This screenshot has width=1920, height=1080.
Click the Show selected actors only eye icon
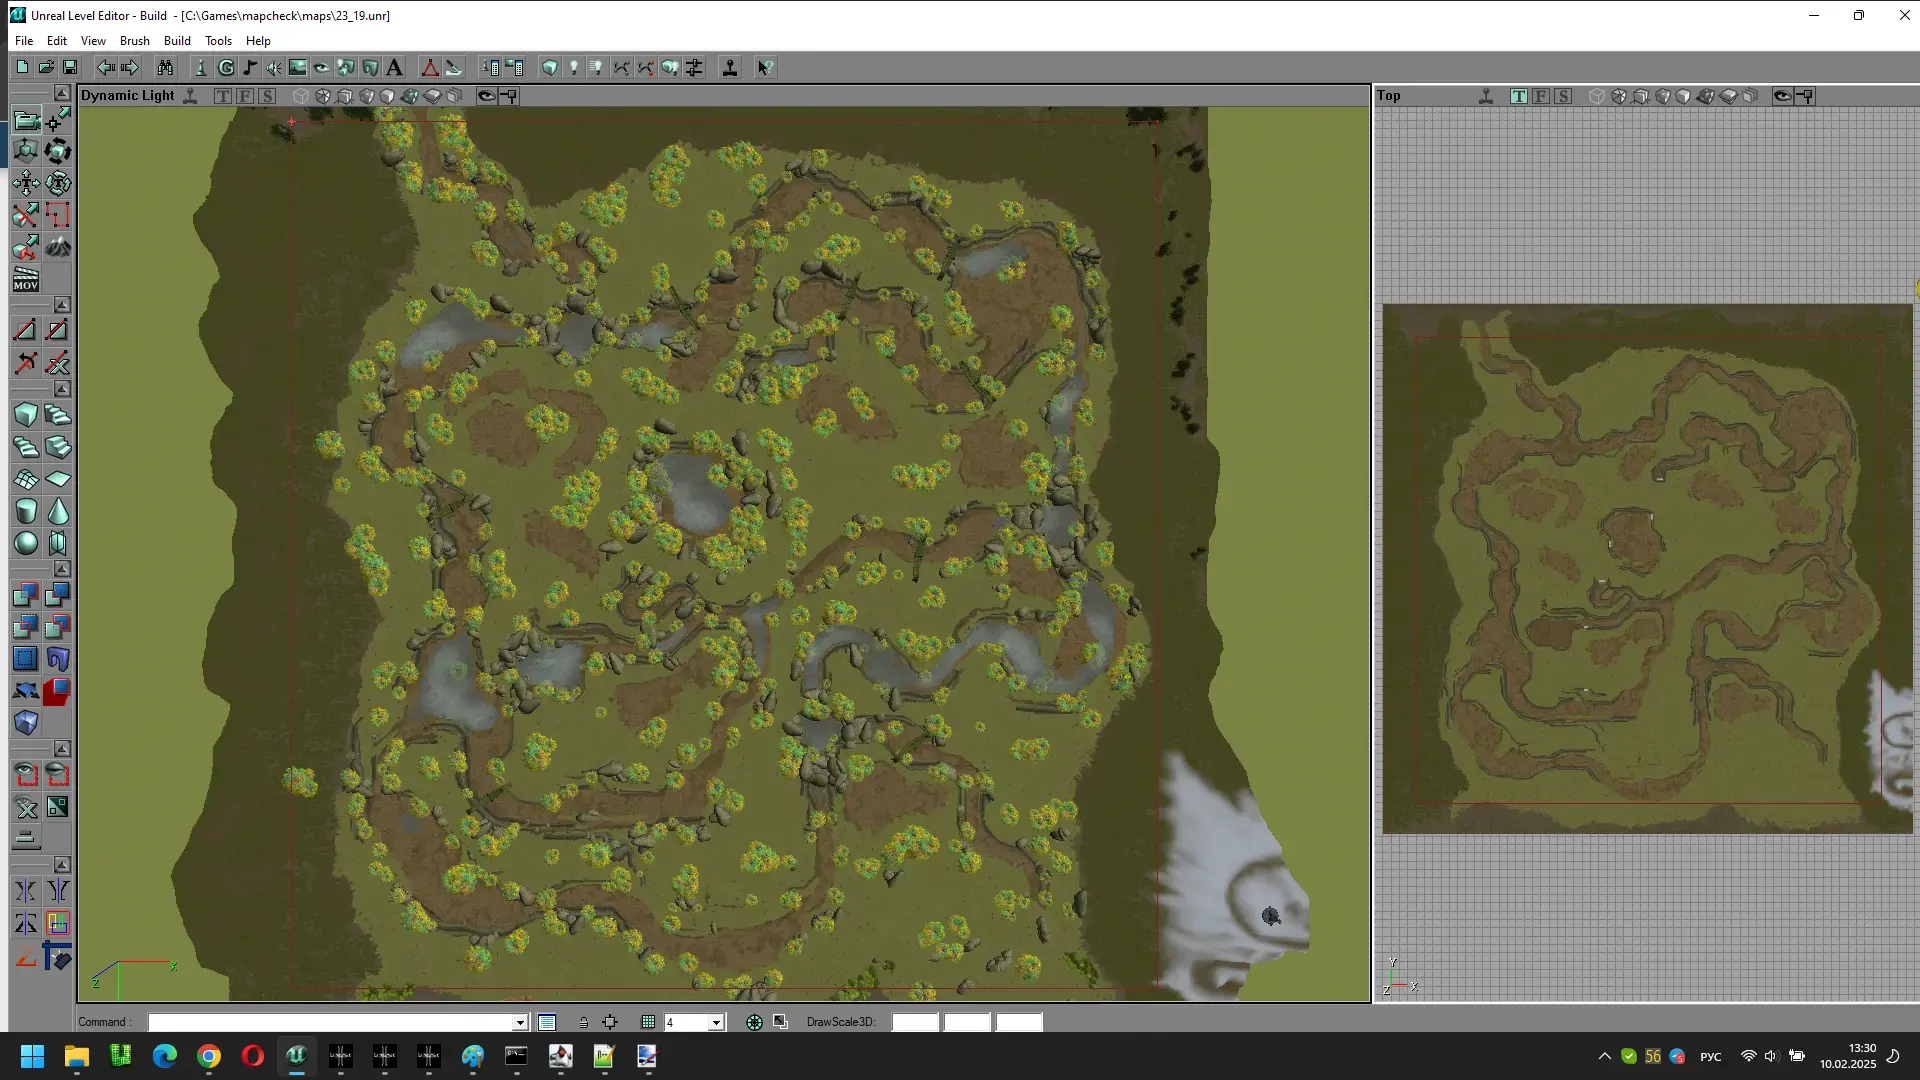point(26,775)
